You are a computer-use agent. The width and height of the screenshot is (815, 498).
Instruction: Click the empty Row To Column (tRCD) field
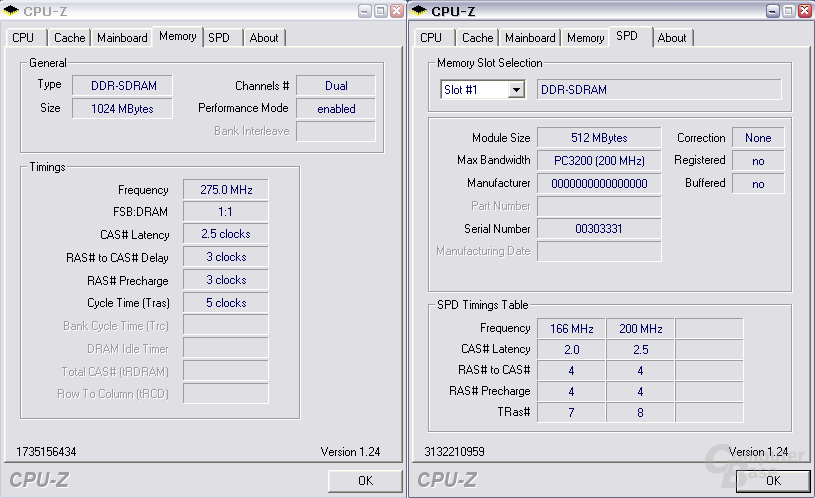coord(226,394)
